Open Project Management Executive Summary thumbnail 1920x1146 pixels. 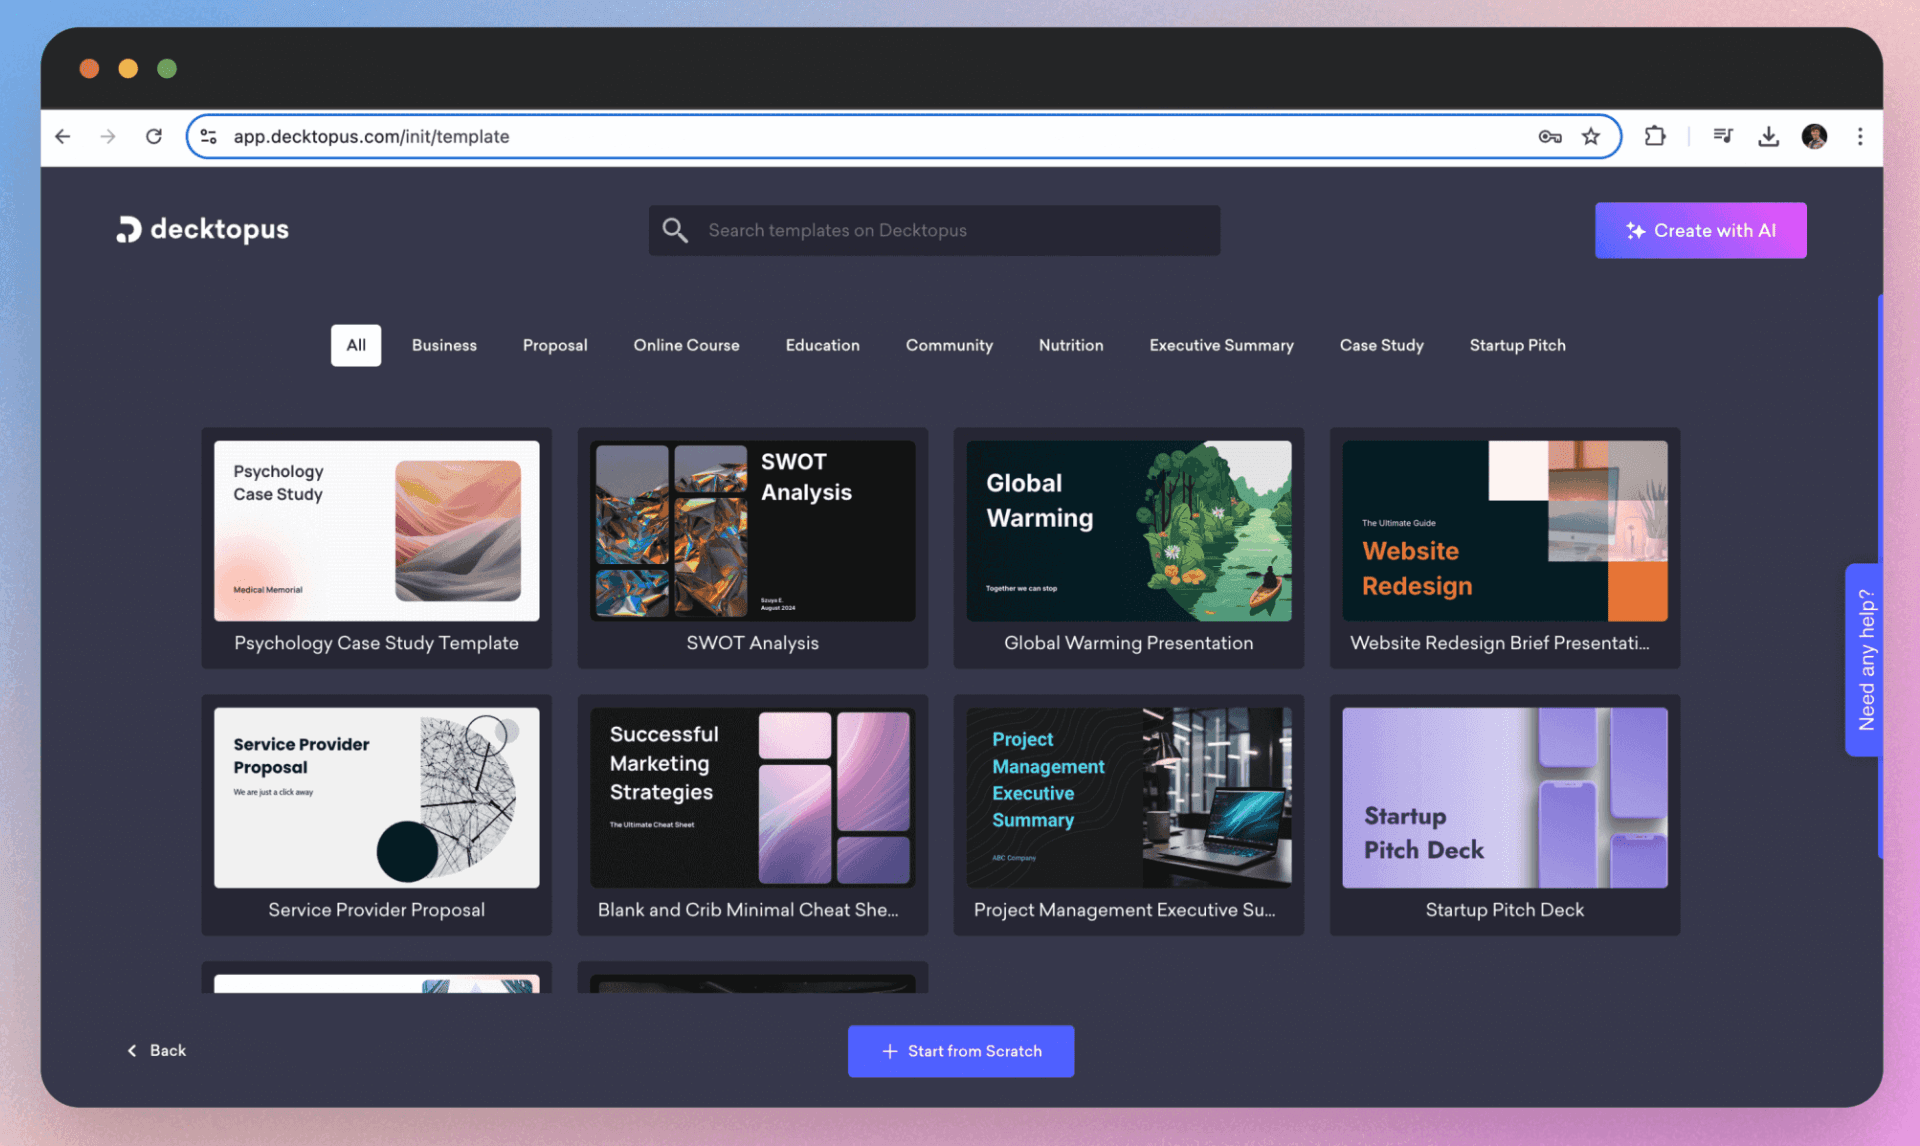click(x=1128, y=798)
